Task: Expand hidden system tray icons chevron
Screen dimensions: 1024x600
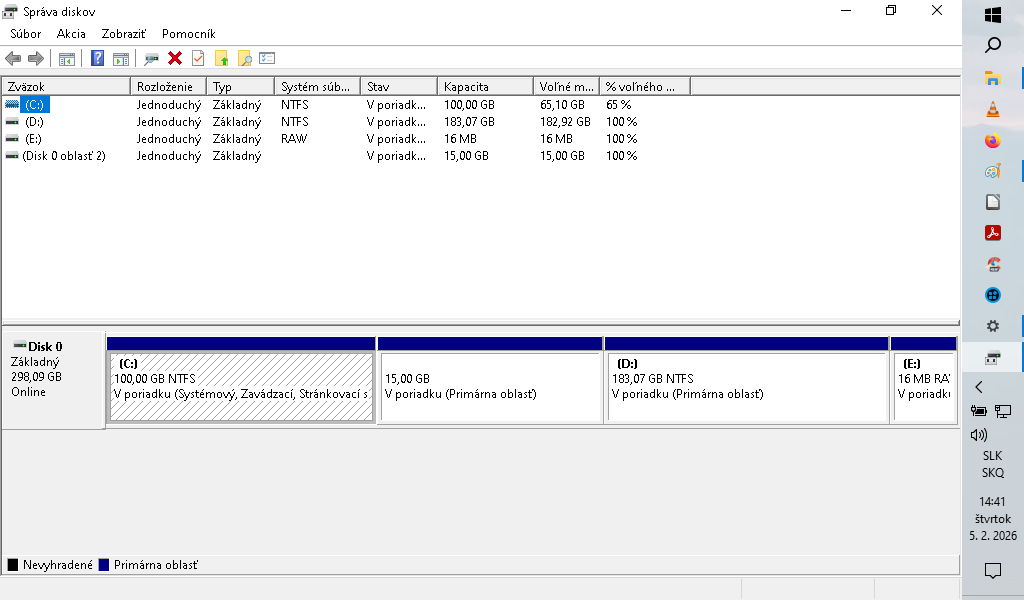Action: 979,387
